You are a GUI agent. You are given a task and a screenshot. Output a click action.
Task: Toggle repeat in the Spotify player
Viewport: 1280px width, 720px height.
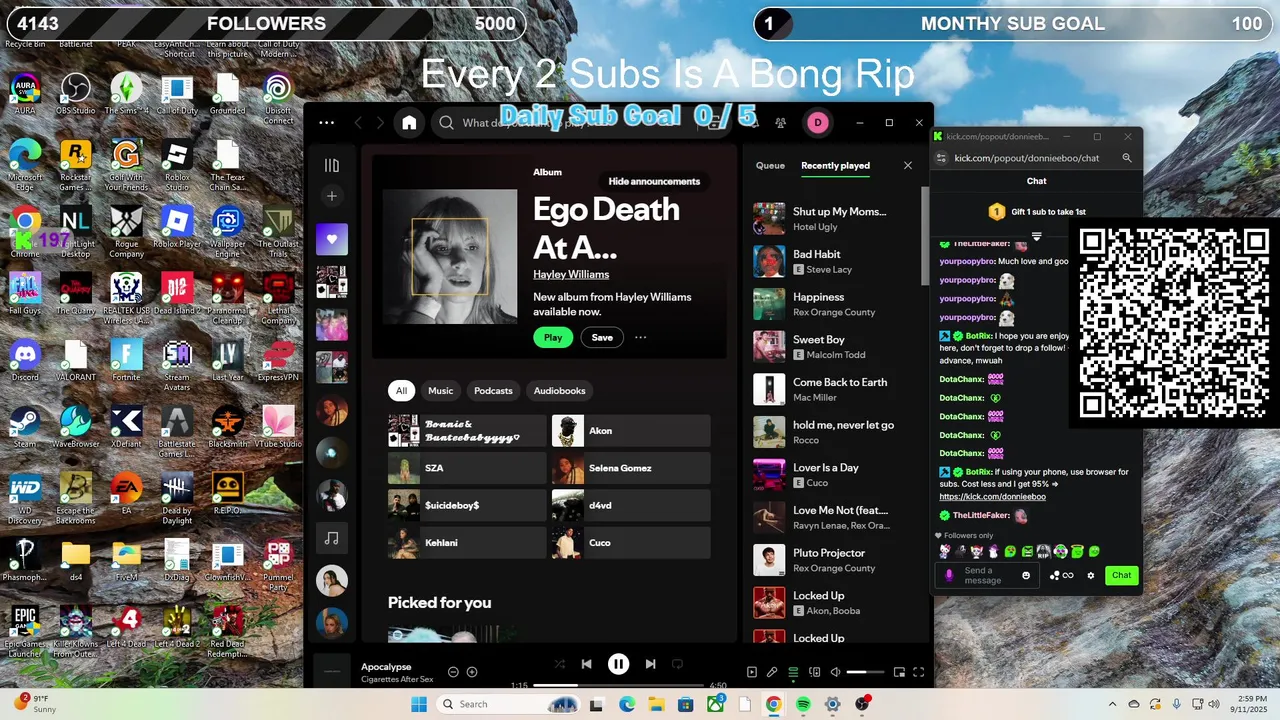tap(677, 664)
